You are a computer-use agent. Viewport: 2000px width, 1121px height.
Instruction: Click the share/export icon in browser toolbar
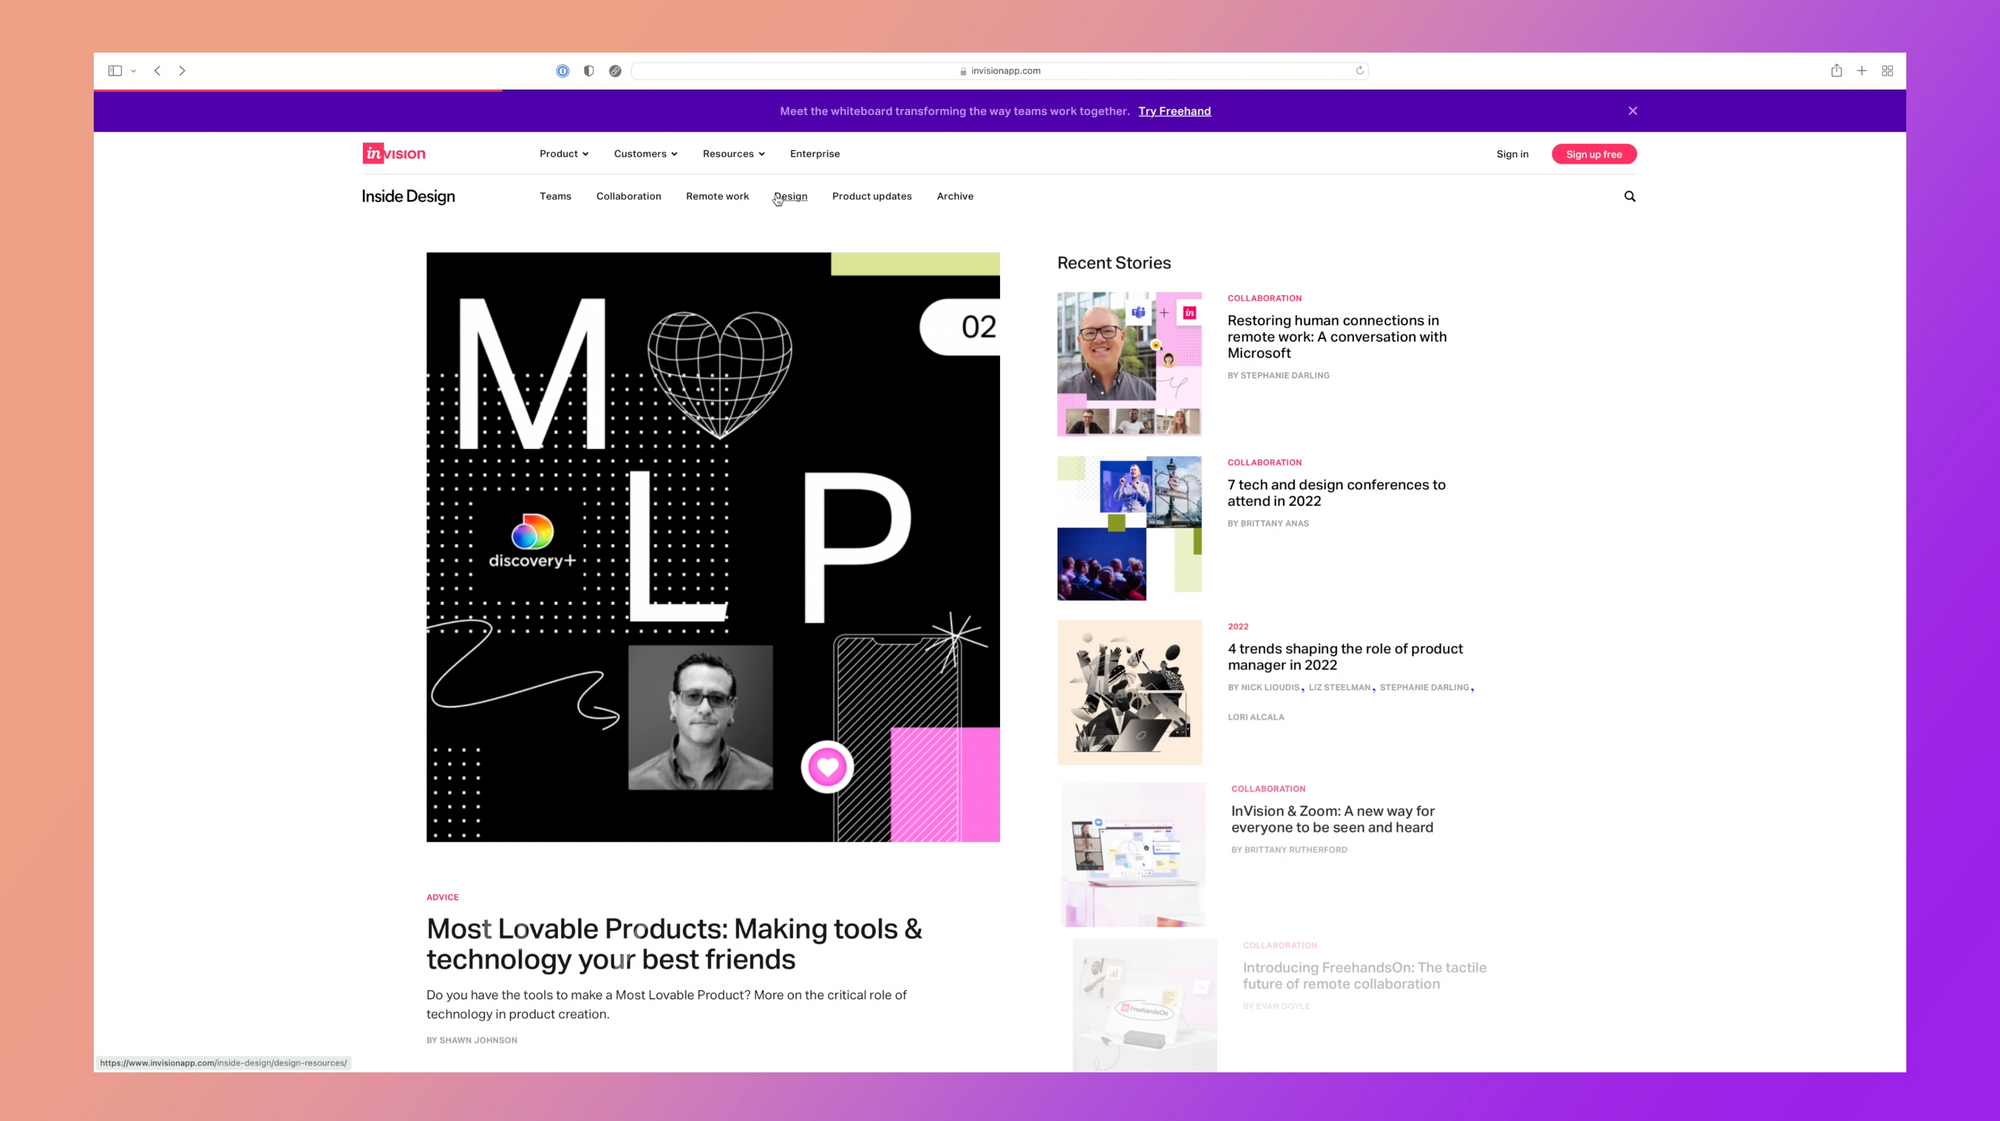tap(1837, 70)
